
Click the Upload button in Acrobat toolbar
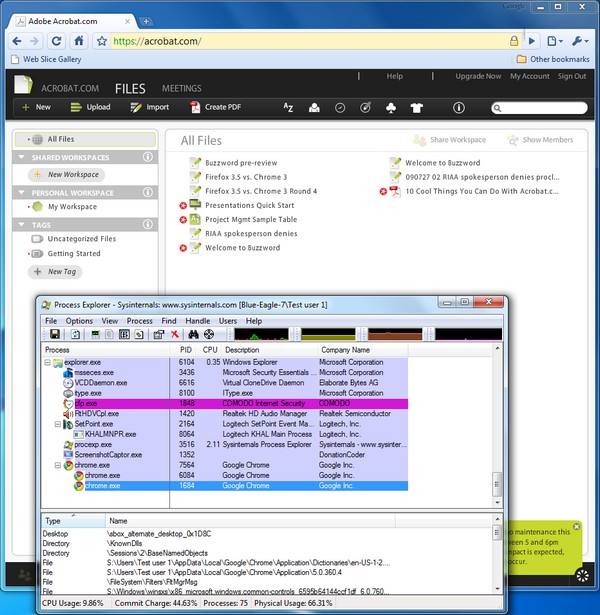coord(90,107)
